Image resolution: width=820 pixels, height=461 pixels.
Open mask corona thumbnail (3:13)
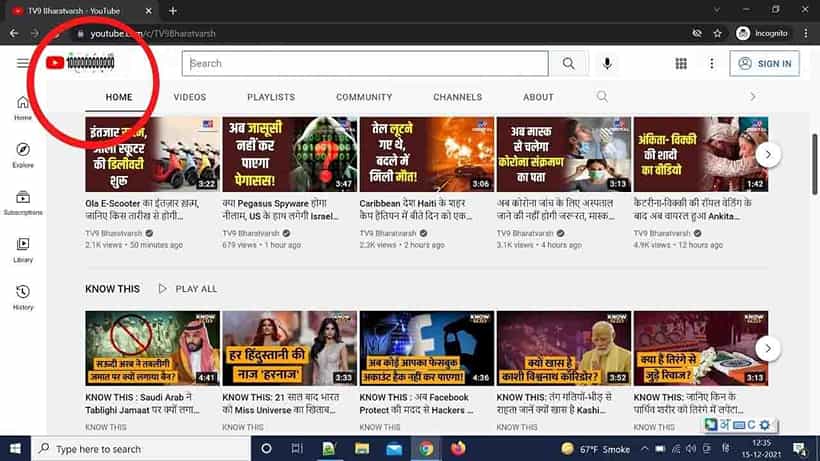click(564, 154)
